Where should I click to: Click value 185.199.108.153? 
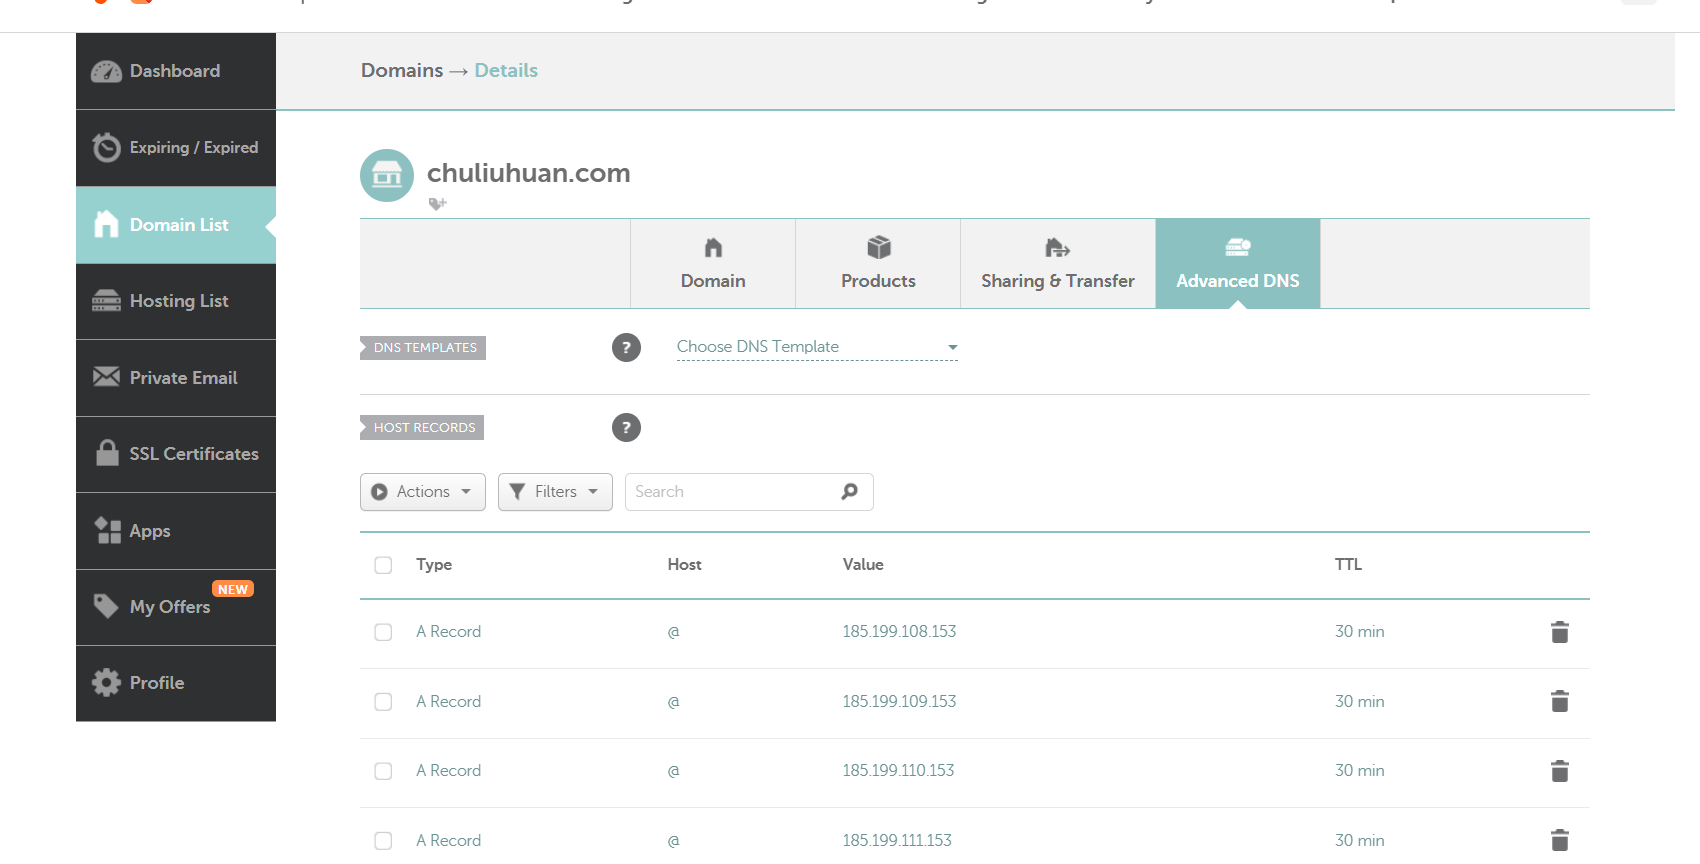(x=899, y=632)
